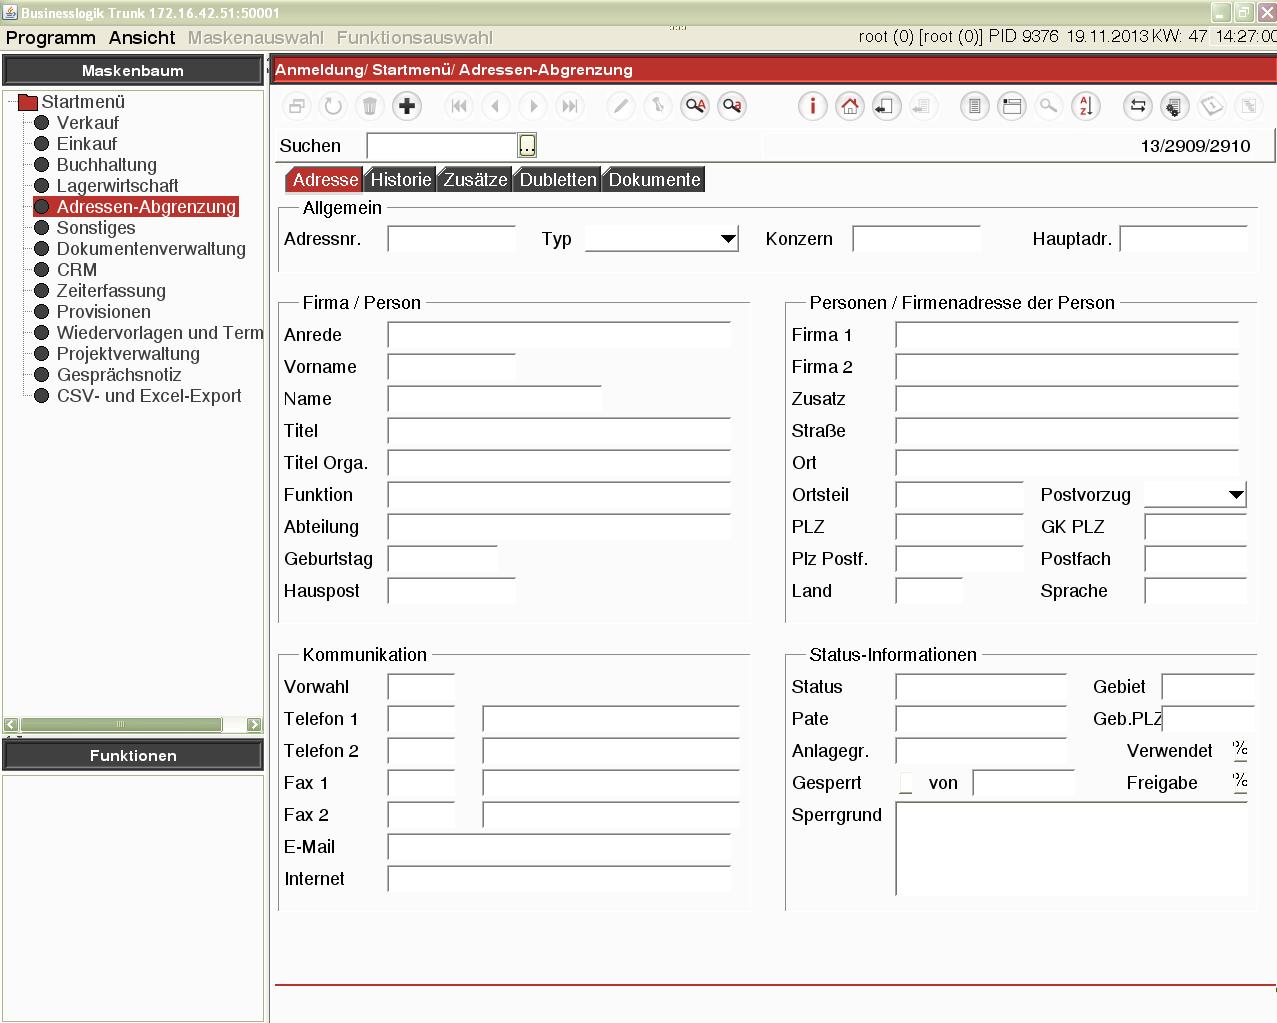Go to home via the house icon
Viewport: 1277px width, 1023px height.
tap(849, 106)
